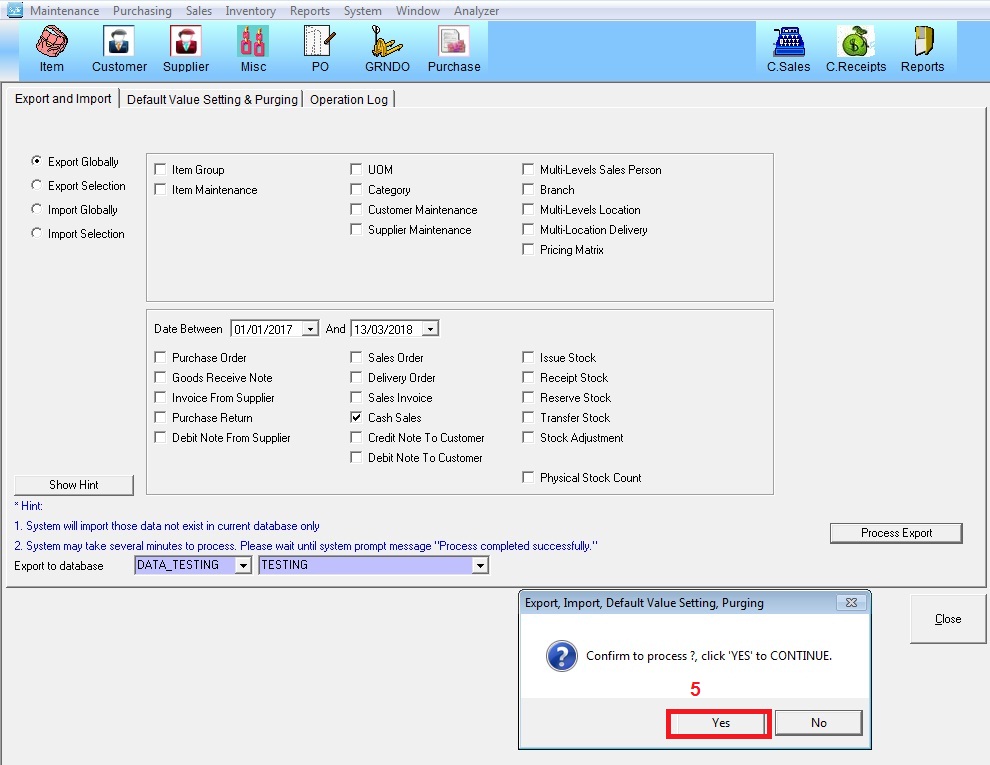Uncheck the Cash Sales checkbox
The height and width of the screenshot is (765, 990).
coord(357,418)
